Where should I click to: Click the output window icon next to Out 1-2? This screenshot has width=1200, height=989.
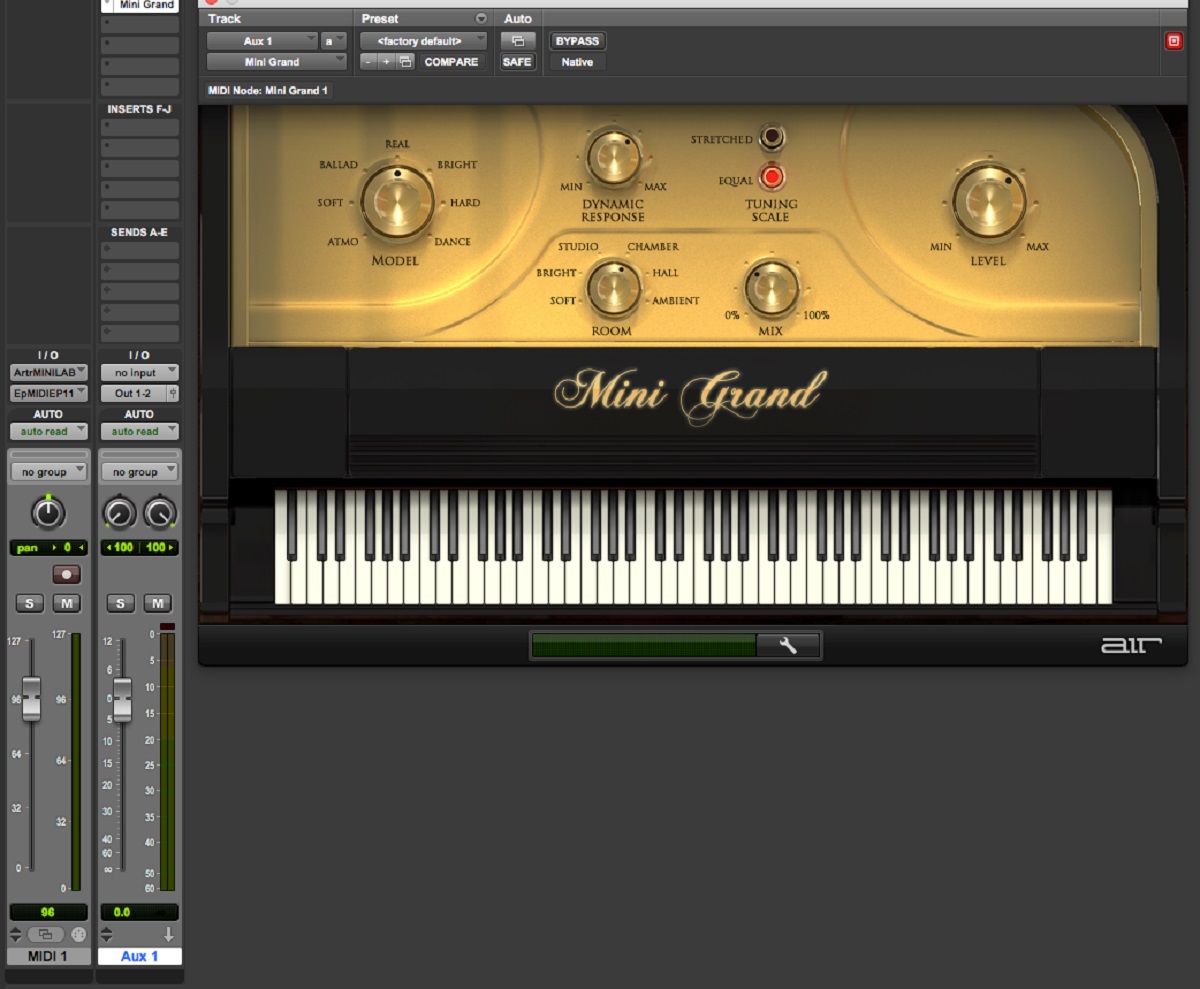(175, 393)
